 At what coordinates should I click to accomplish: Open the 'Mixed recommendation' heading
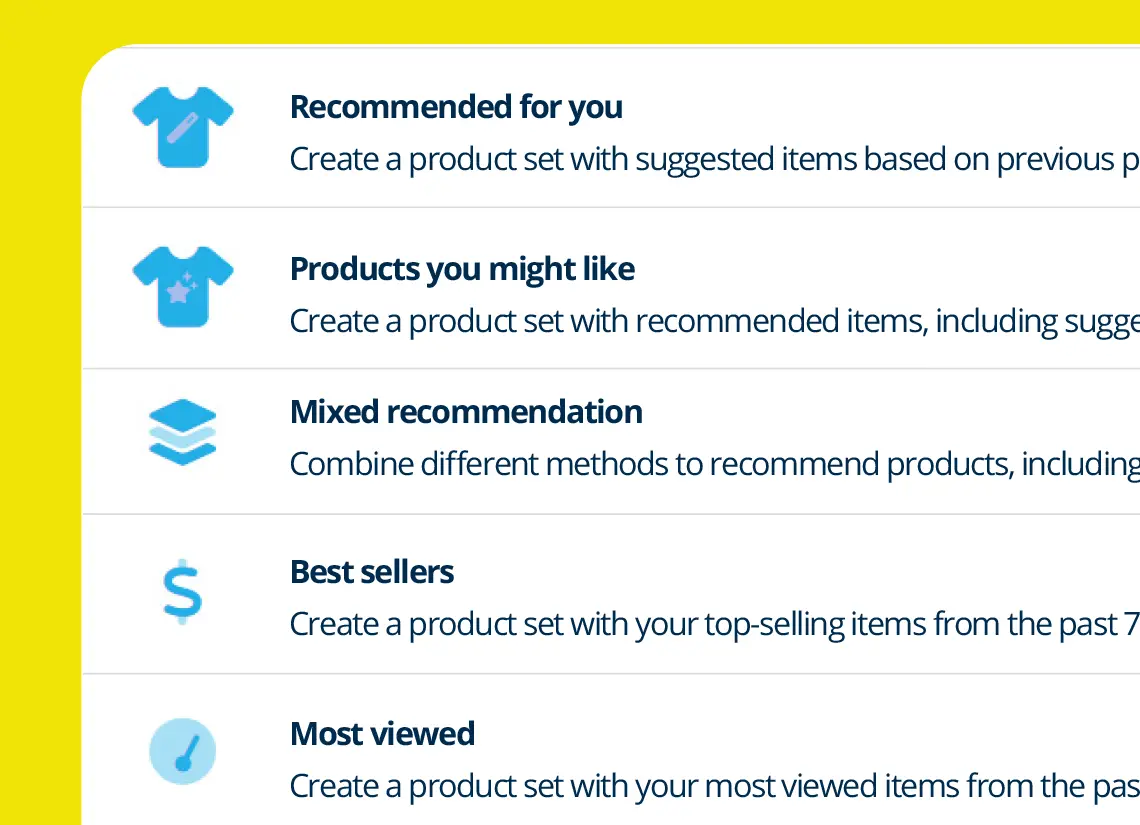click(x=466, y=412)
